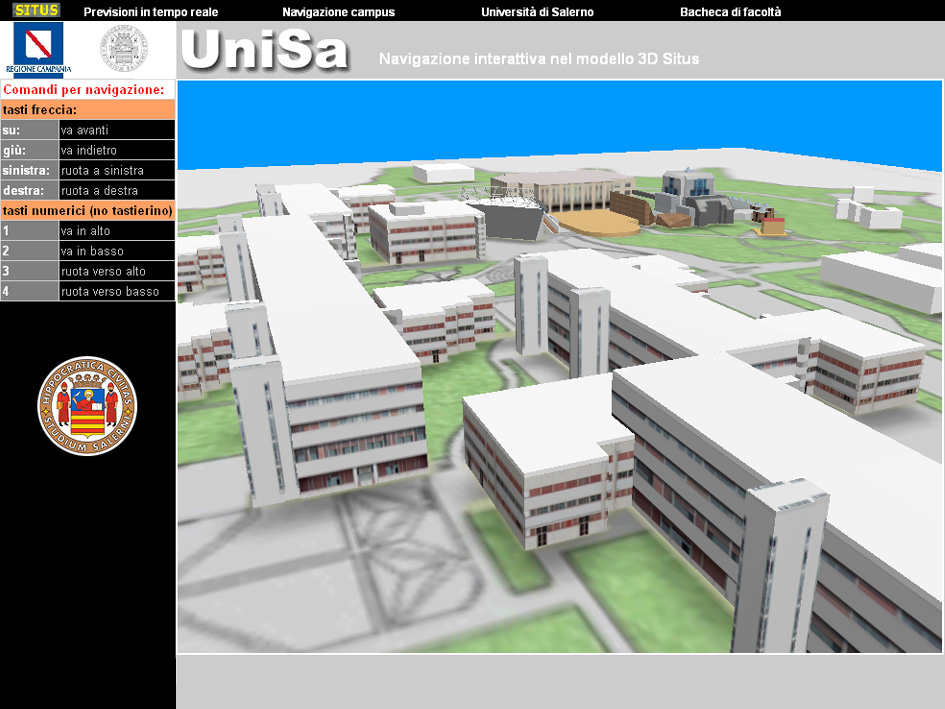Select the key '1' cell

point(30,230)
